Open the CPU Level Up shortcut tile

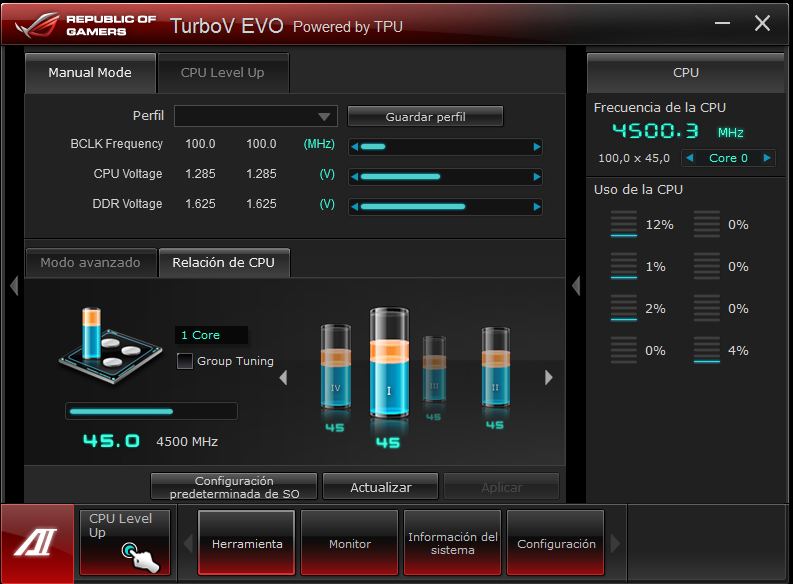pyautogui.click(x=124, y=543)
